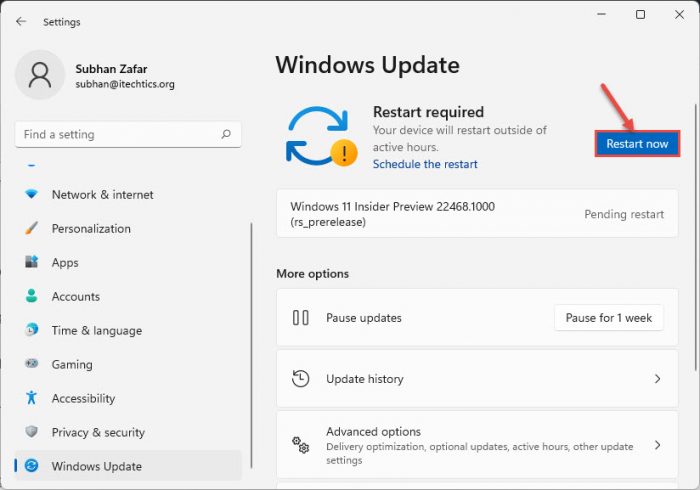Click Schedule the restart link
This screenshot has height=490, width=700.
[425, 164]
